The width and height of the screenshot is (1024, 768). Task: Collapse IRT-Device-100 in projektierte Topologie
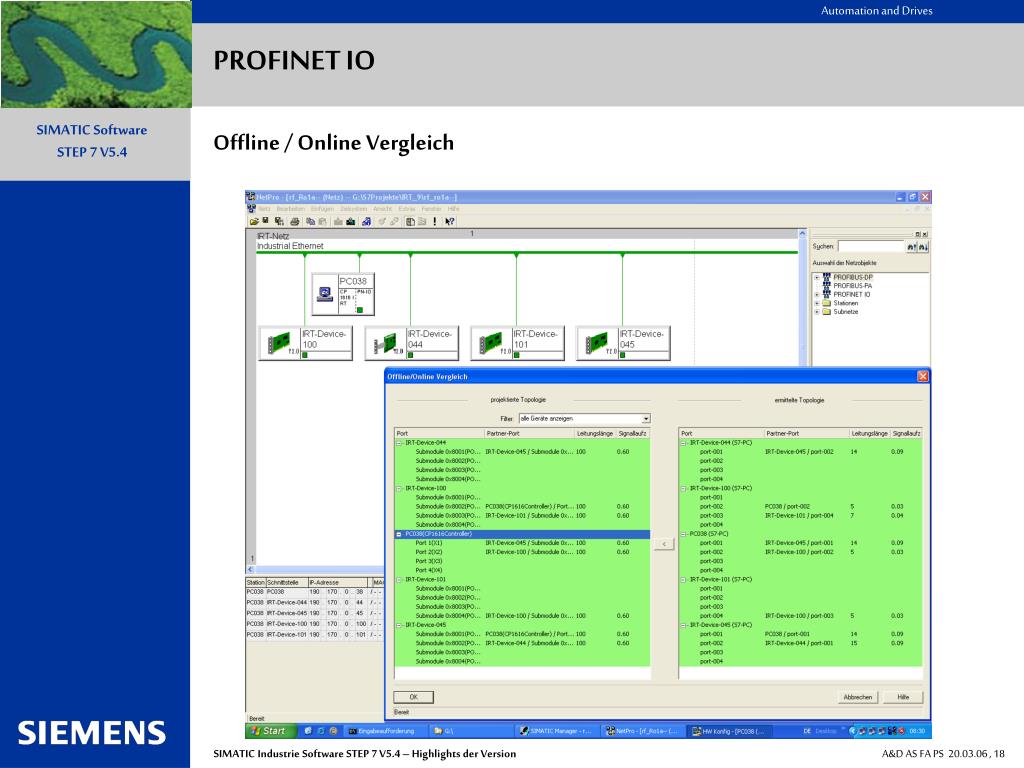[x=399, y=488]
